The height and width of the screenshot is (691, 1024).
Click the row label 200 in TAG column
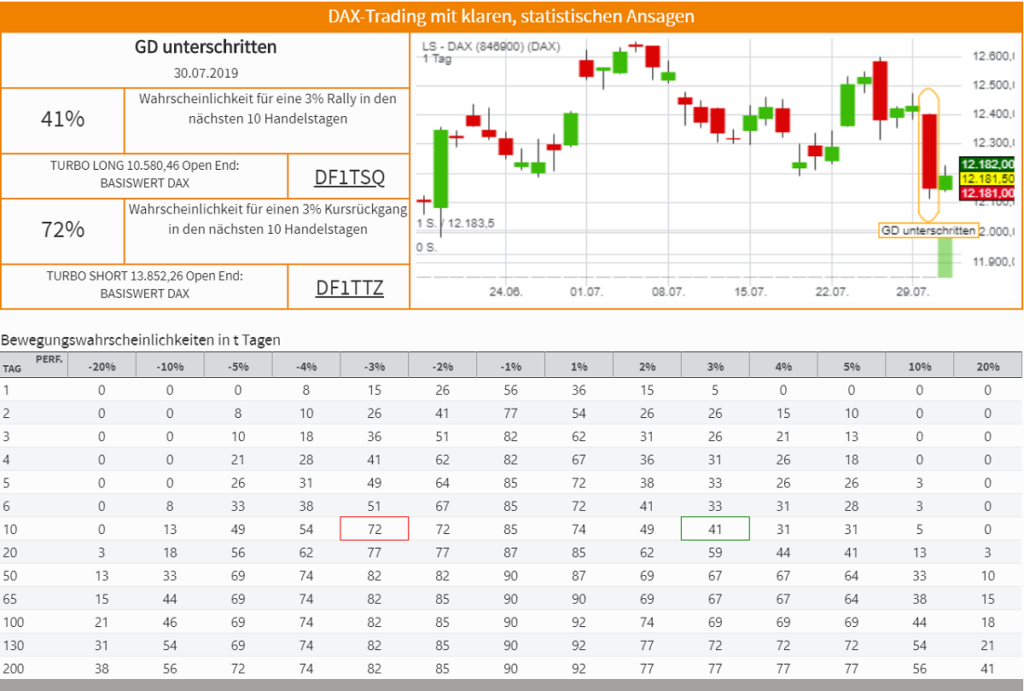14,669
